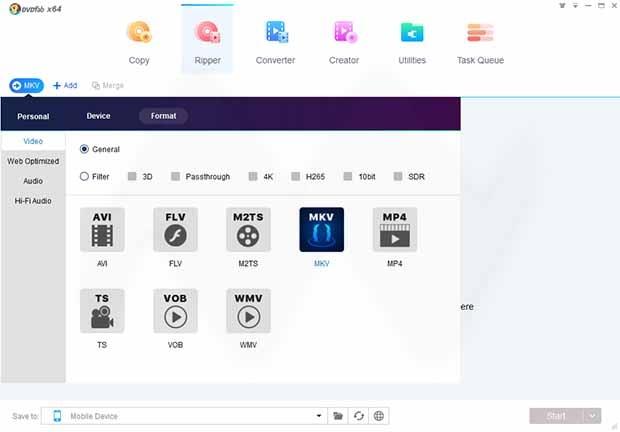Click the Start button

[556, 416]
